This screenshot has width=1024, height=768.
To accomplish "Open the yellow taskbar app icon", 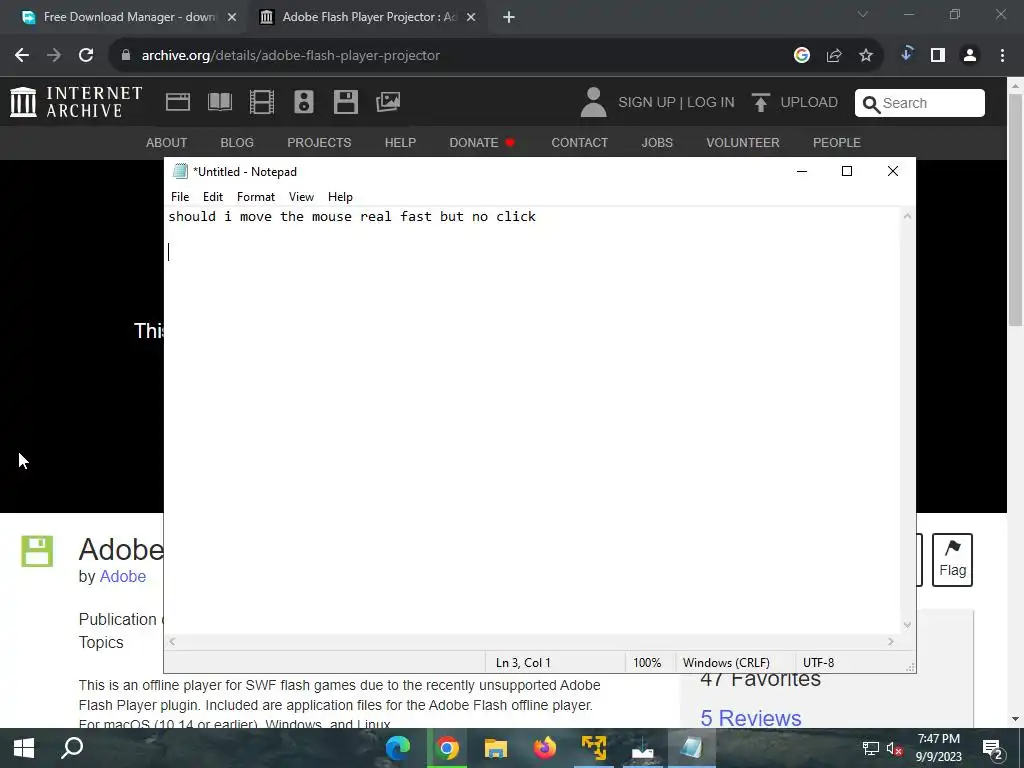I will click(x=594, y=748).
